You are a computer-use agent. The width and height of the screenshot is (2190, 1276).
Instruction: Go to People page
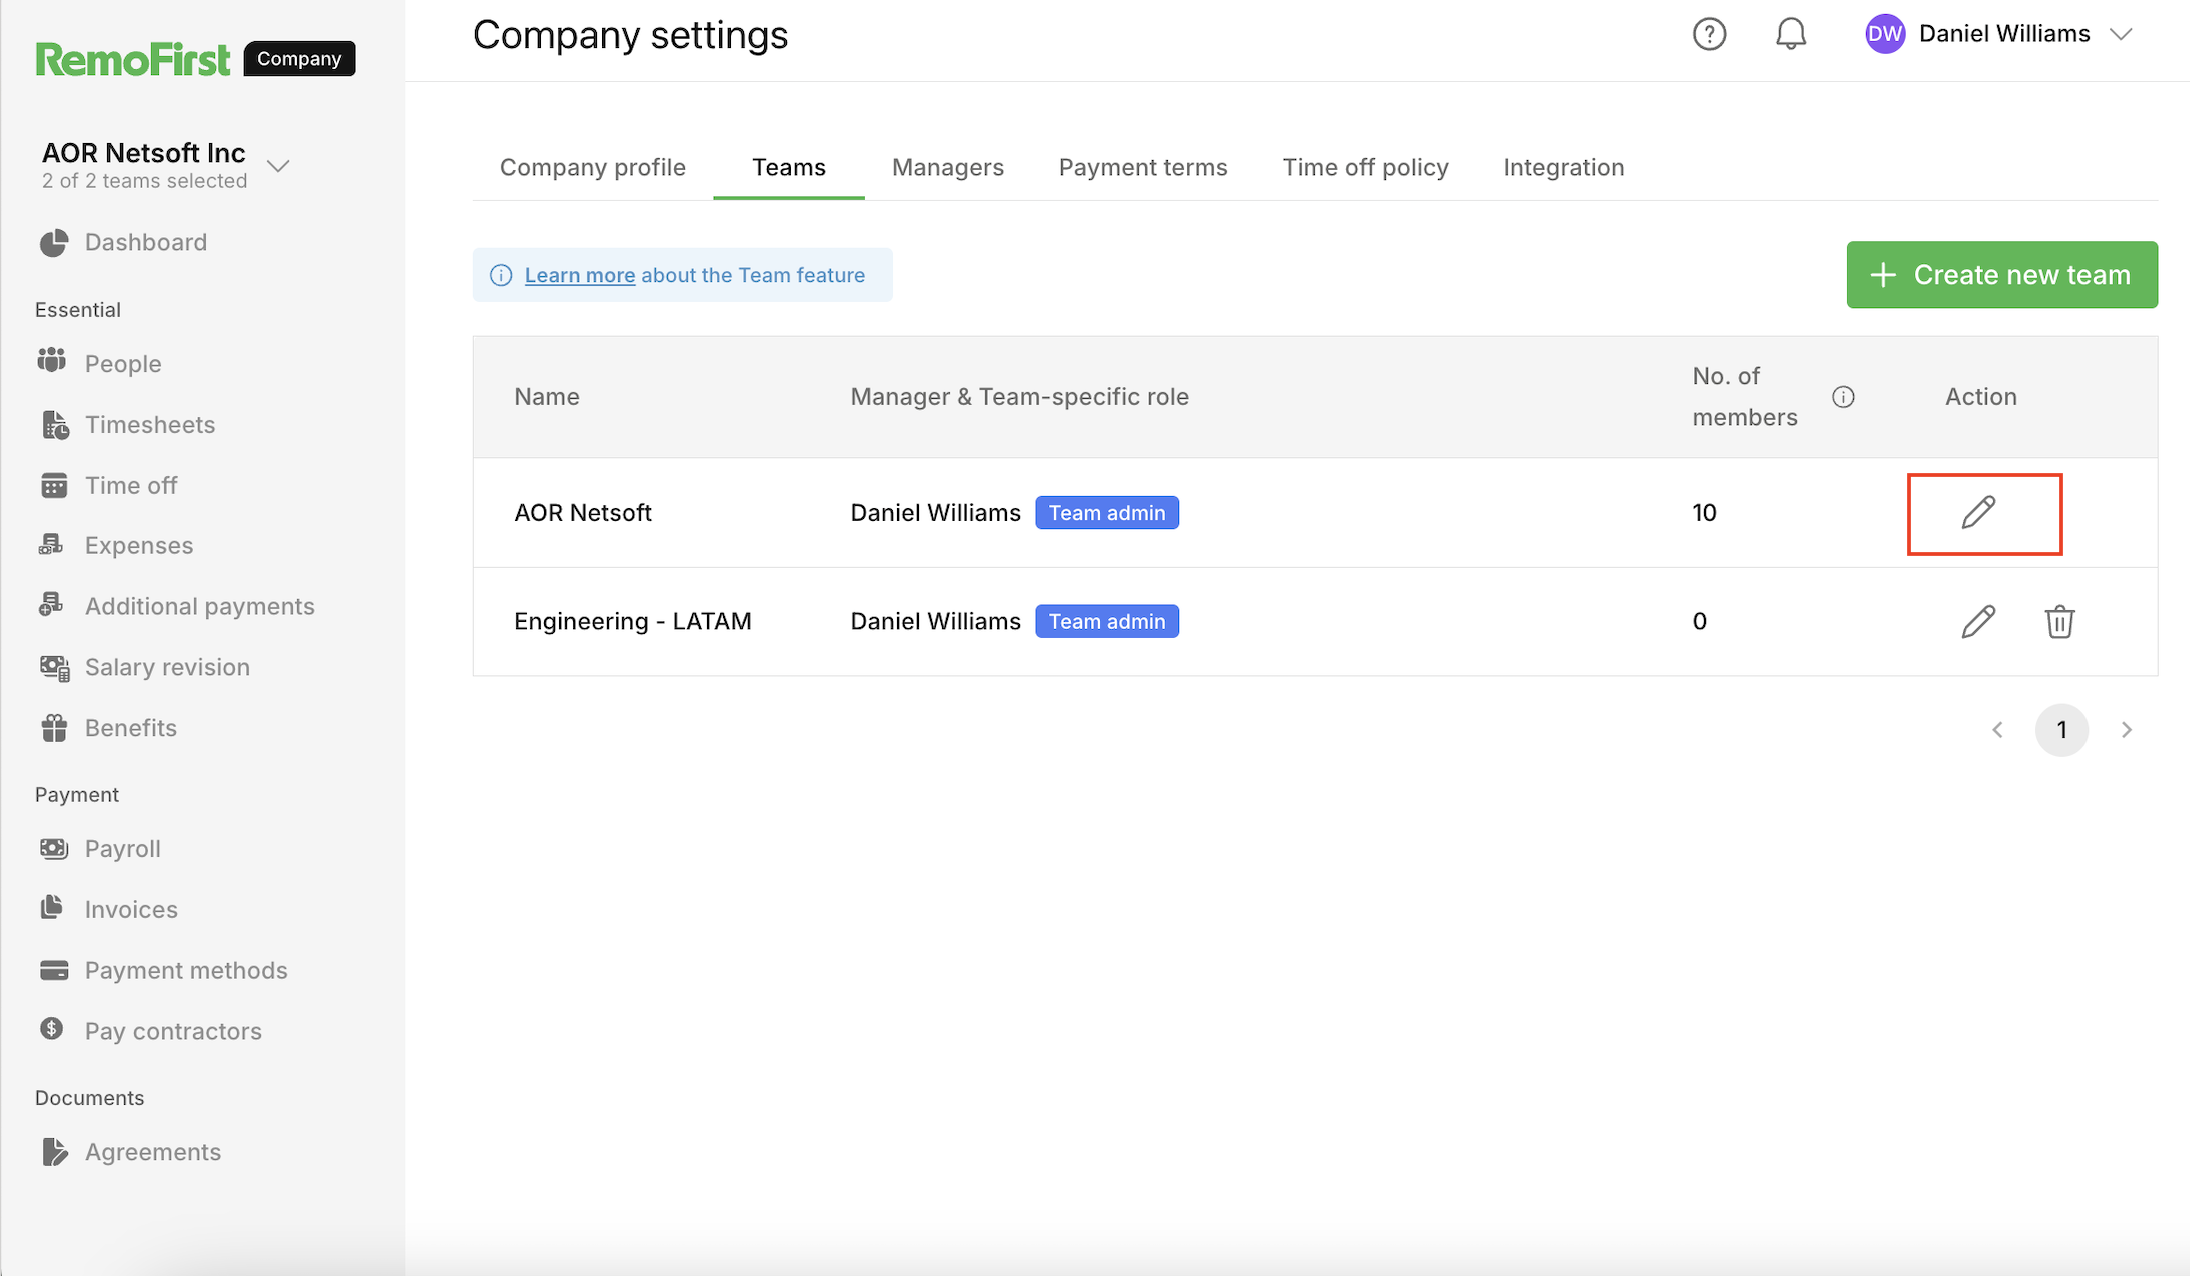122,363
